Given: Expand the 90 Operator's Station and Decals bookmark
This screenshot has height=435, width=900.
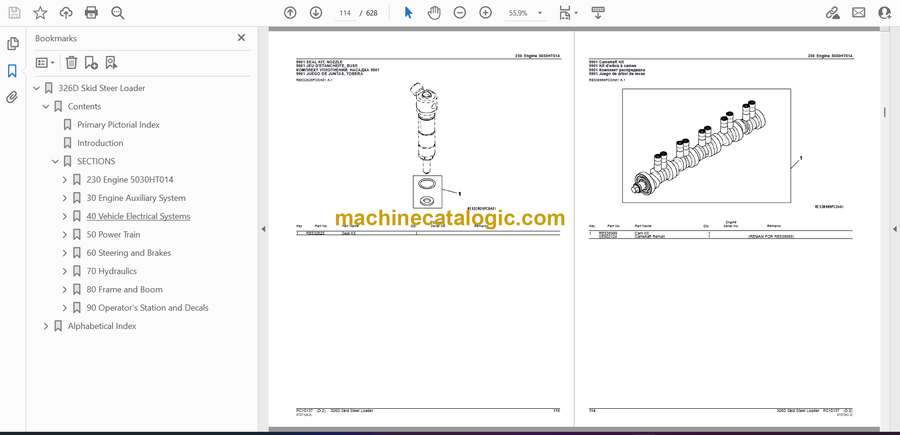Looking at the screenshot, I should tap(65, 308).
